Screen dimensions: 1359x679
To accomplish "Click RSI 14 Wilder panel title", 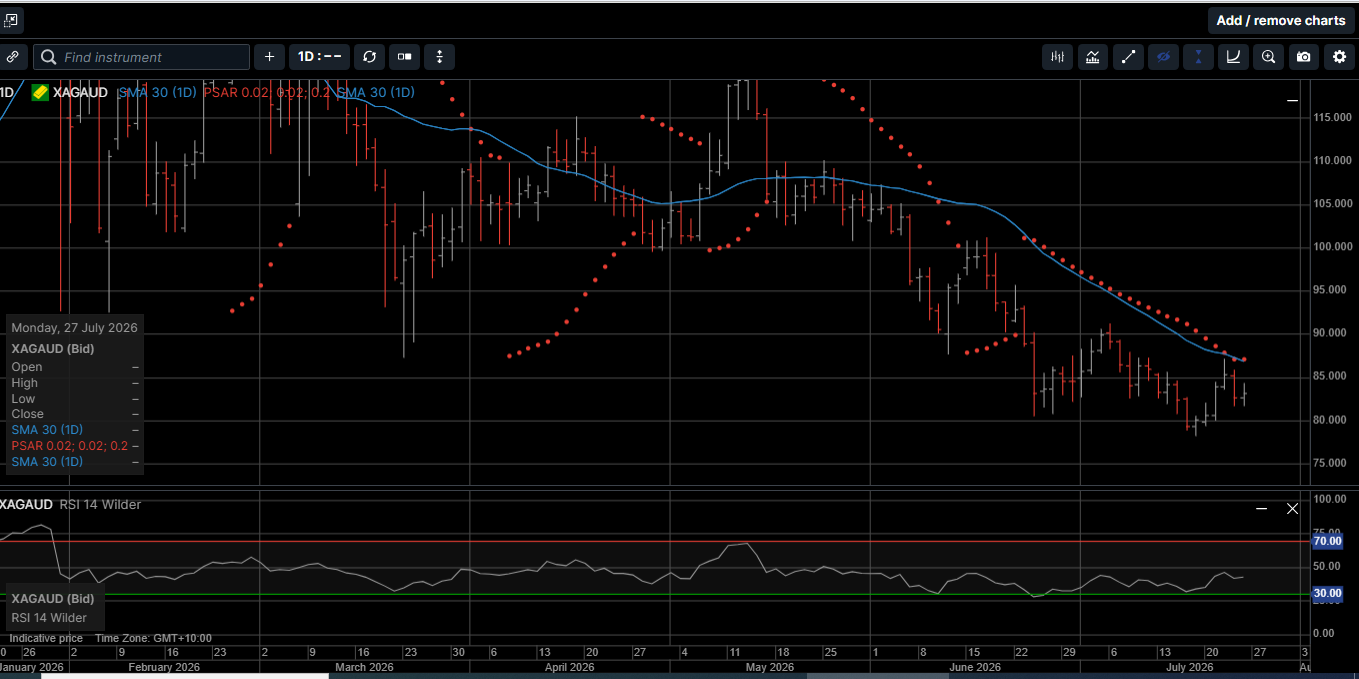I will point(99,504).
